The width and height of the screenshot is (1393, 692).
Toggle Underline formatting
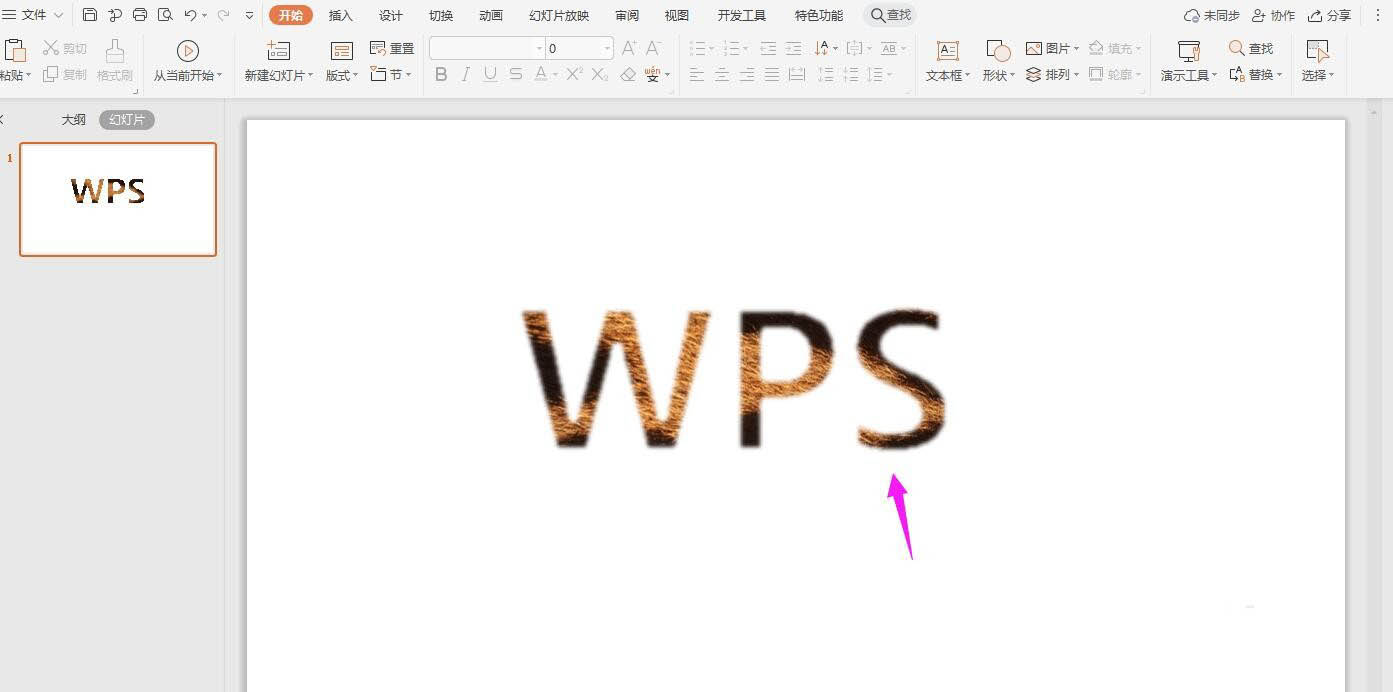click(x=490, y=75)
